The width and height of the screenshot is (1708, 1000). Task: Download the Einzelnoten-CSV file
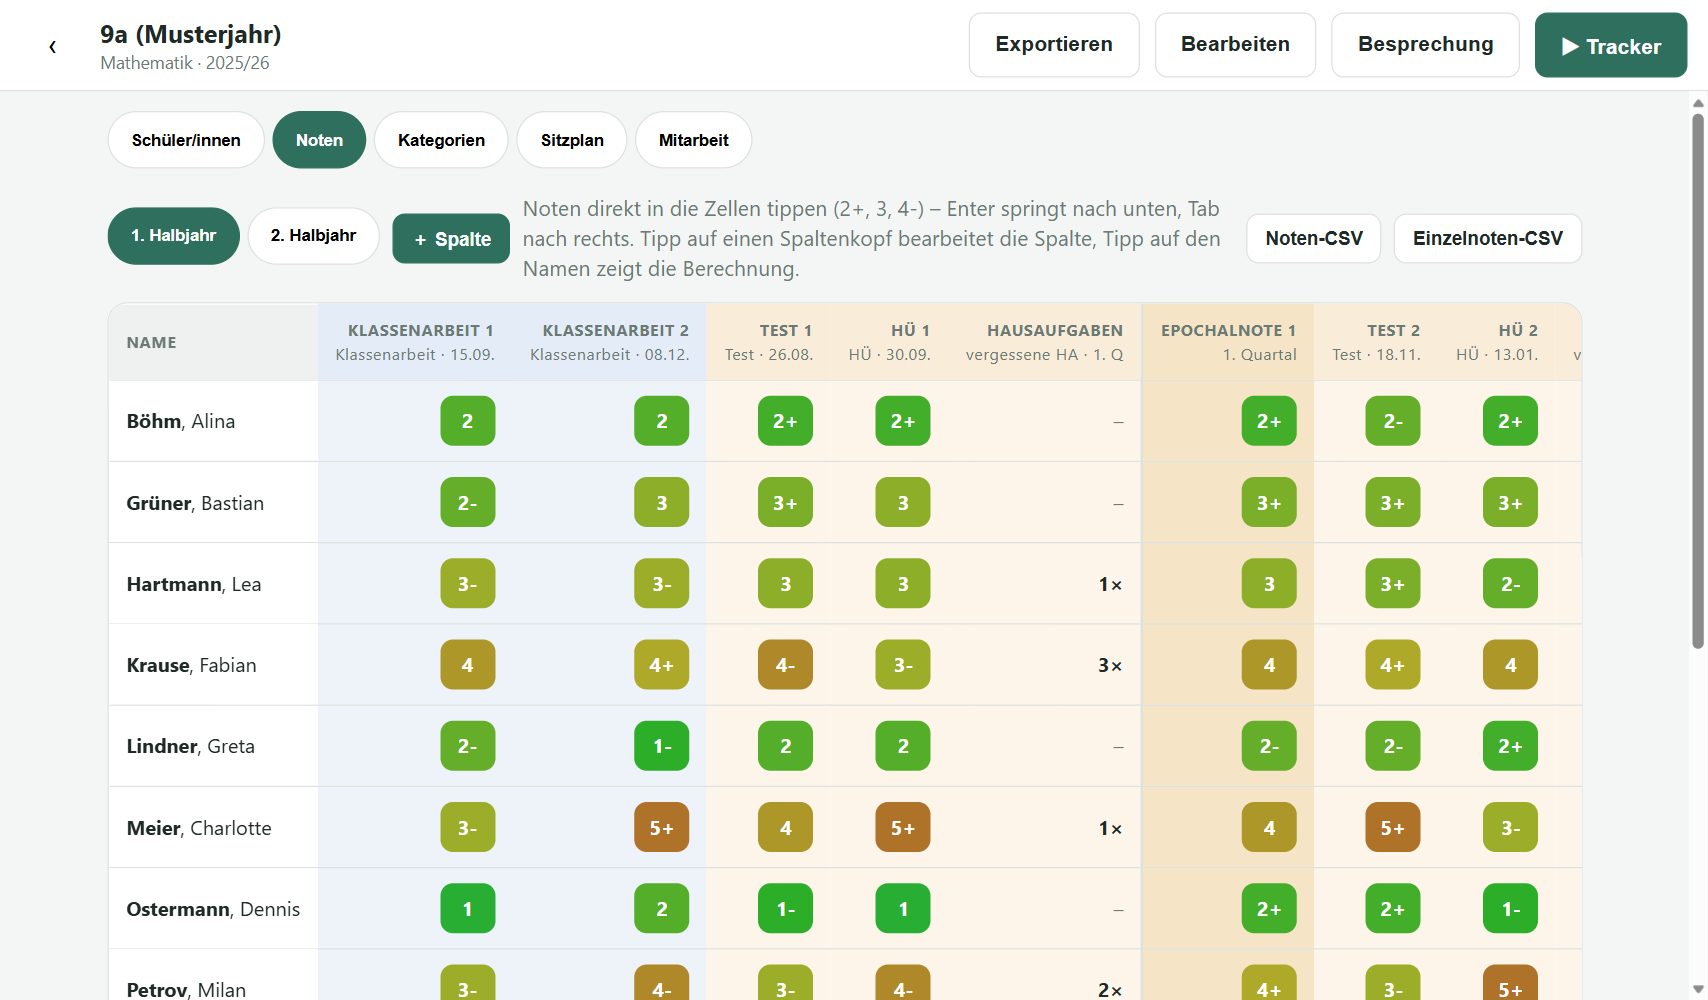(1487, 239)
